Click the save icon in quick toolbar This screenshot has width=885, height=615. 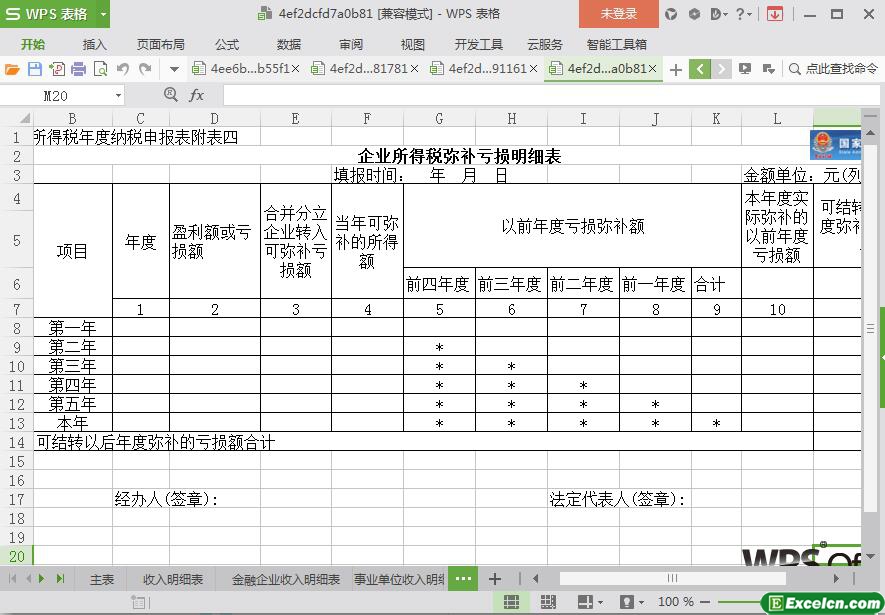34,69
